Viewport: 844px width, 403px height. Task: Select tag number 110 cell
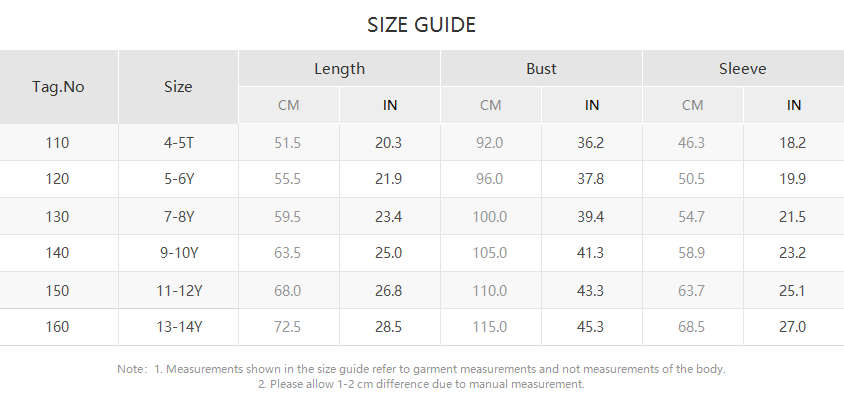coord(58,143)
